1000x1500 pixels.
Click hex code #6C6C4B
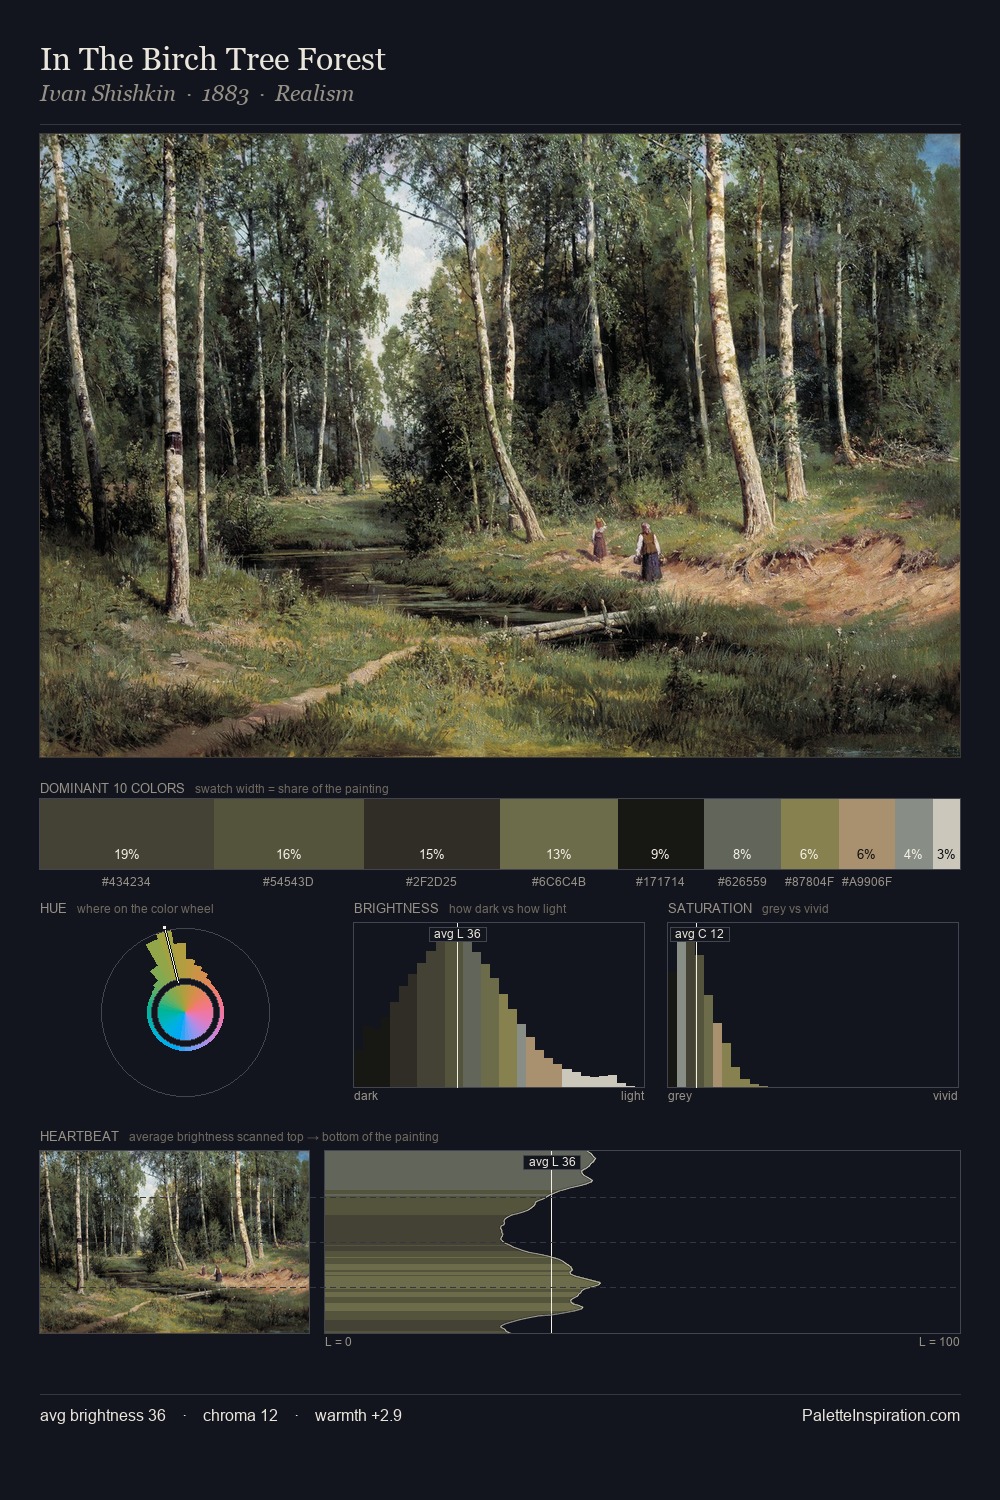[559, 882]
